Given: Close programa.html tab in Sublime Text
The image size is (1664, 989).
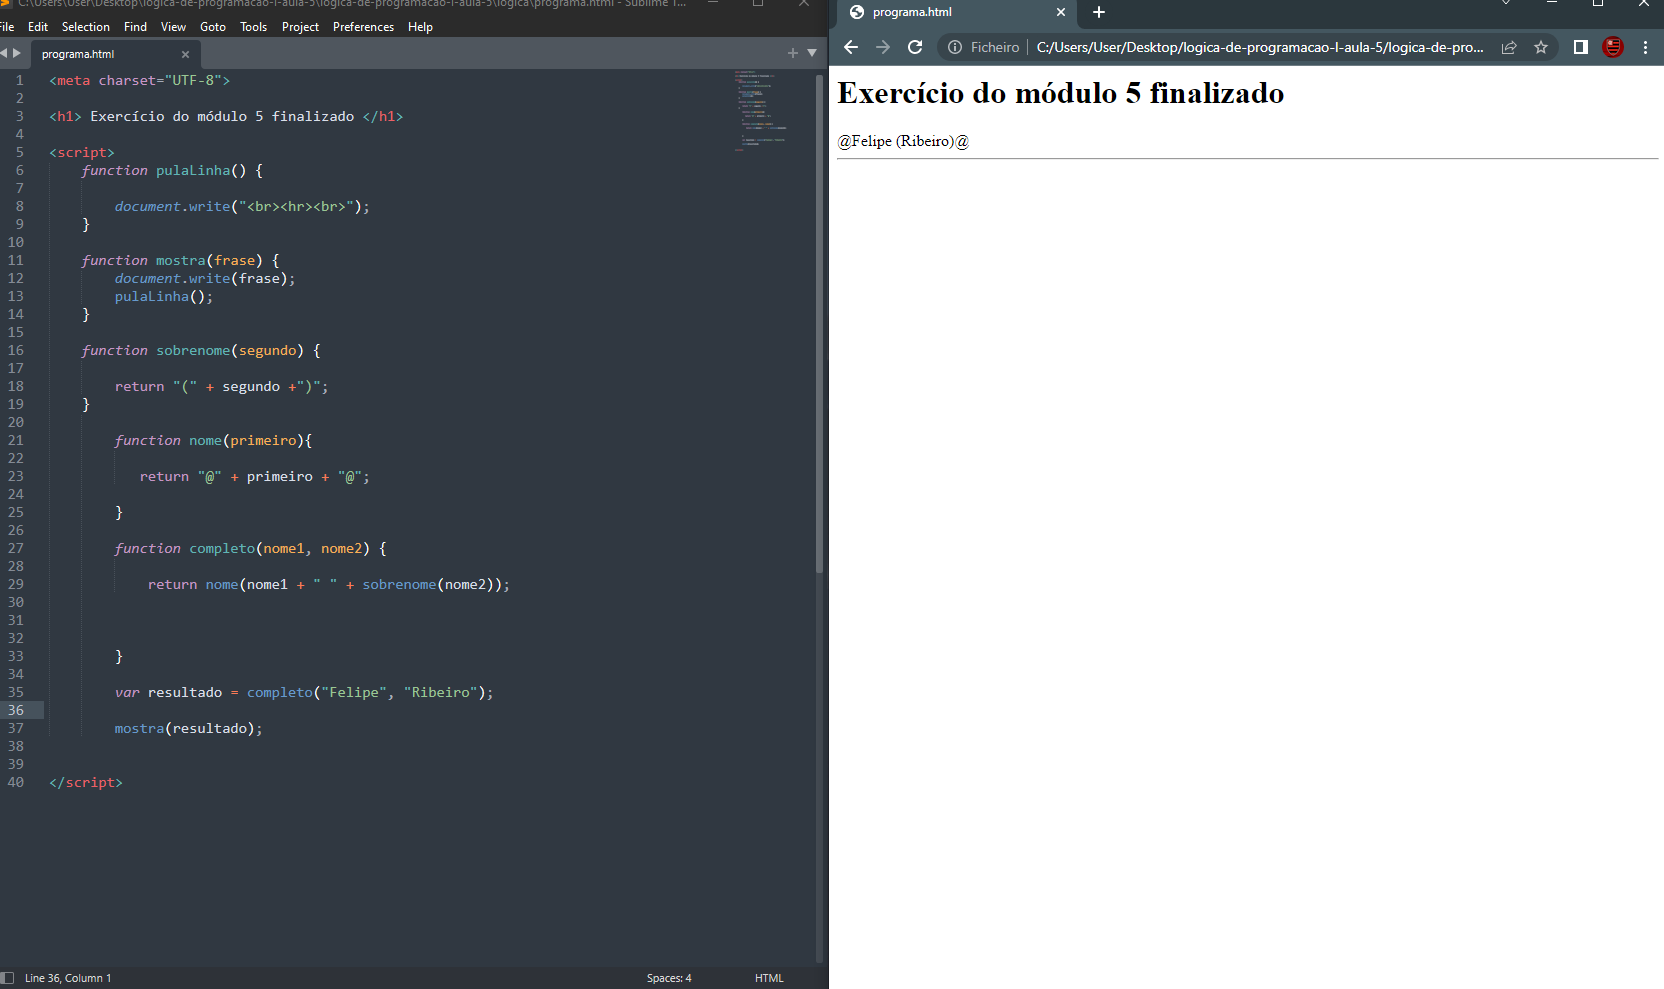Looking at the screenshot, I should [185, 54].
